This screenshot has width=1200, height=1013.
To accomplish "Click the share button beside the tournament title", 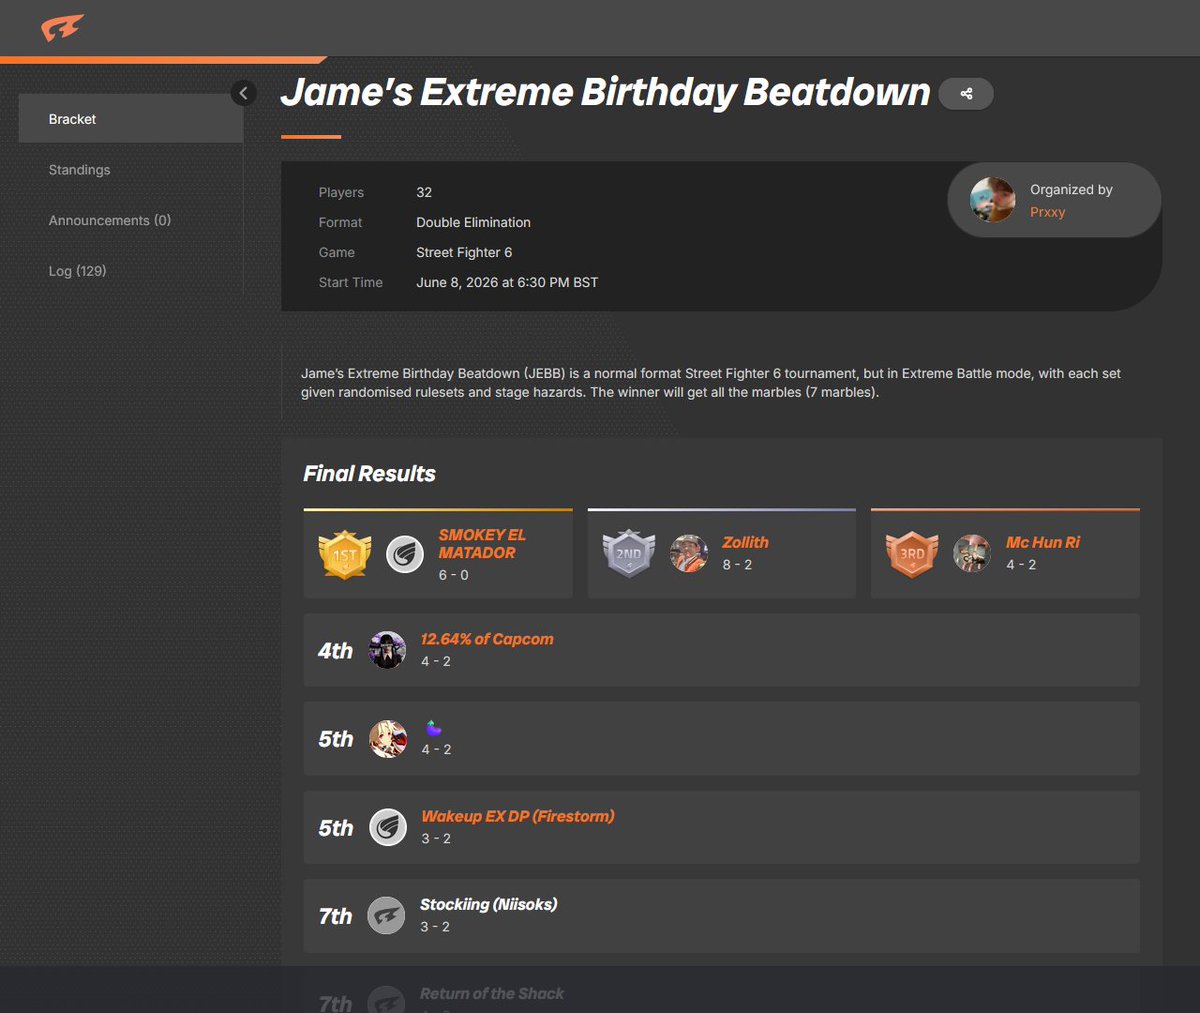I will (x=966, y=93).
